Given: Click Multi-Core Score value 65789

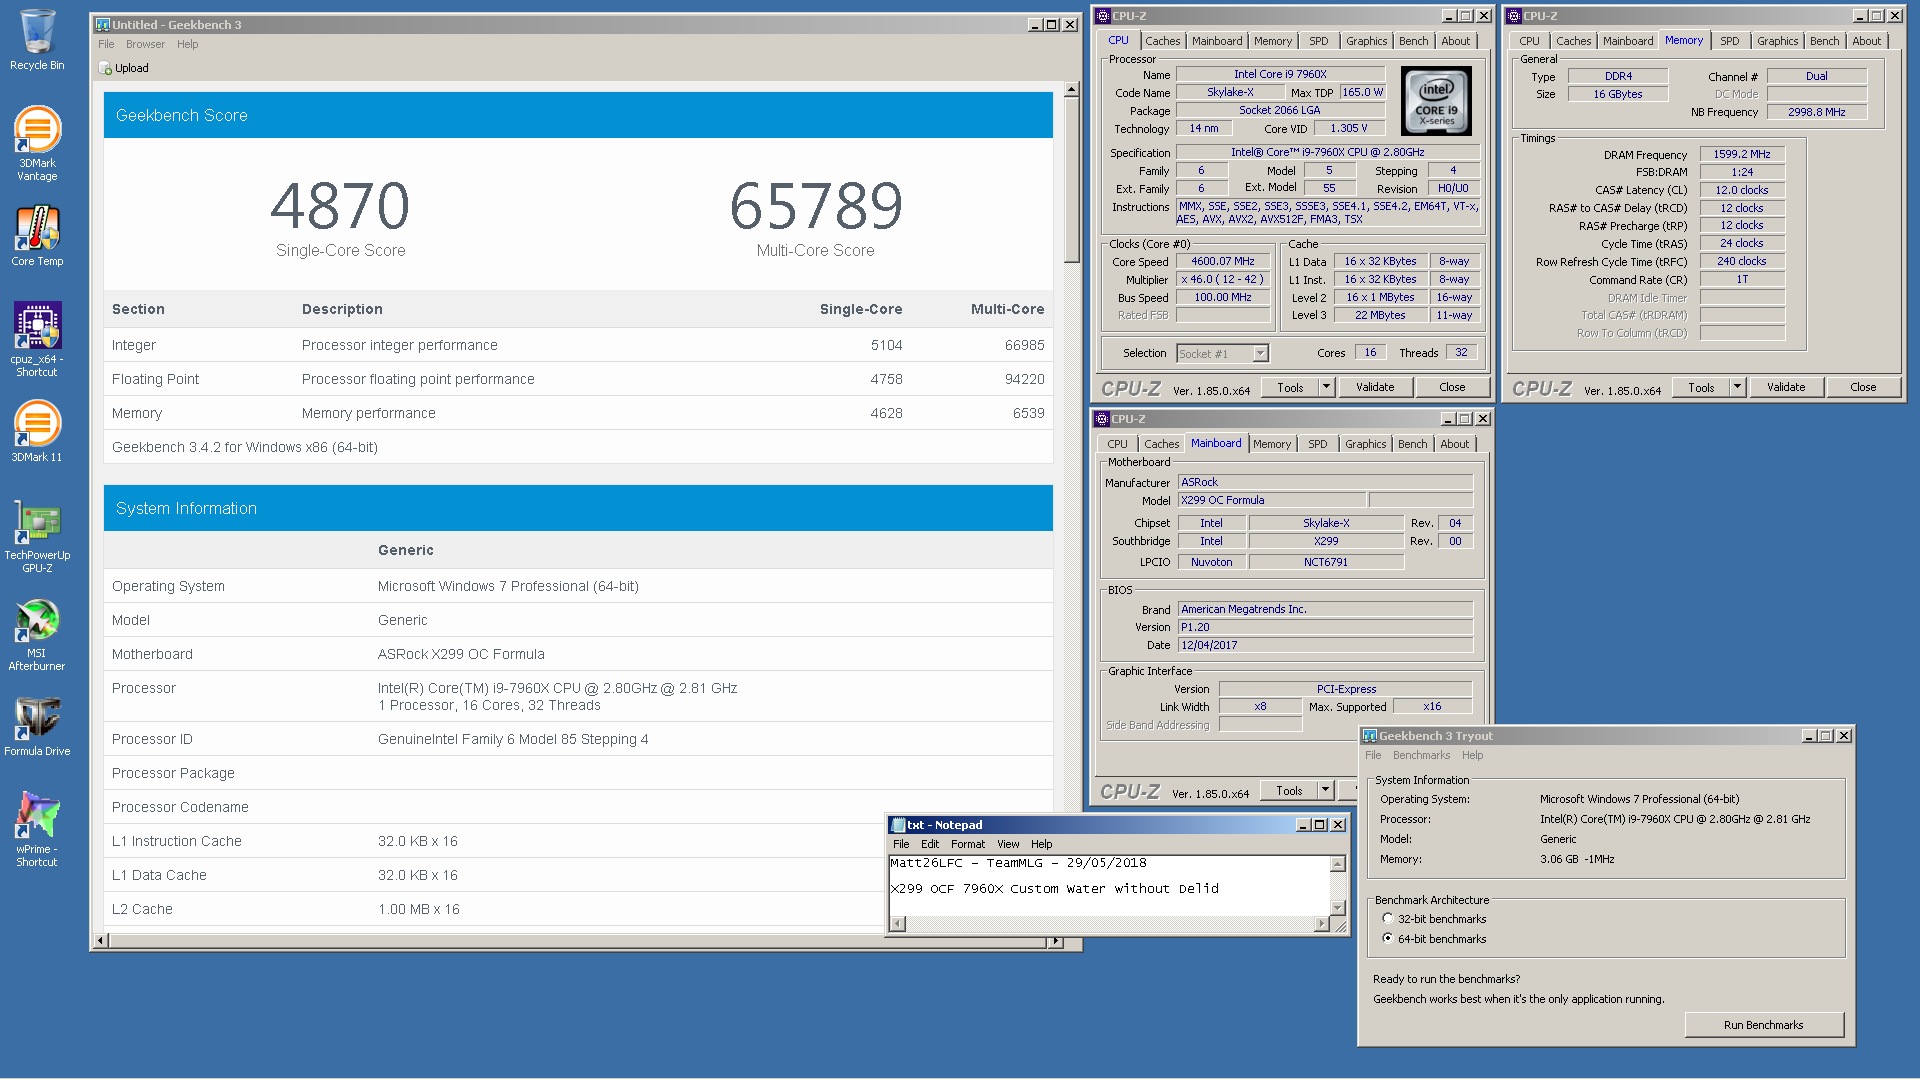Looking at the screenshot, I should click(x=816, y=206).
